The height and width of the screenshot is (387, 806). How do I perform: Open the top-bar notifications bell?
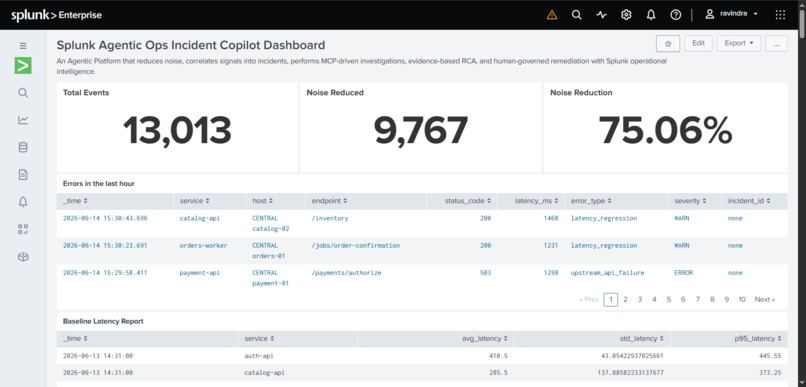coord(651,15)
